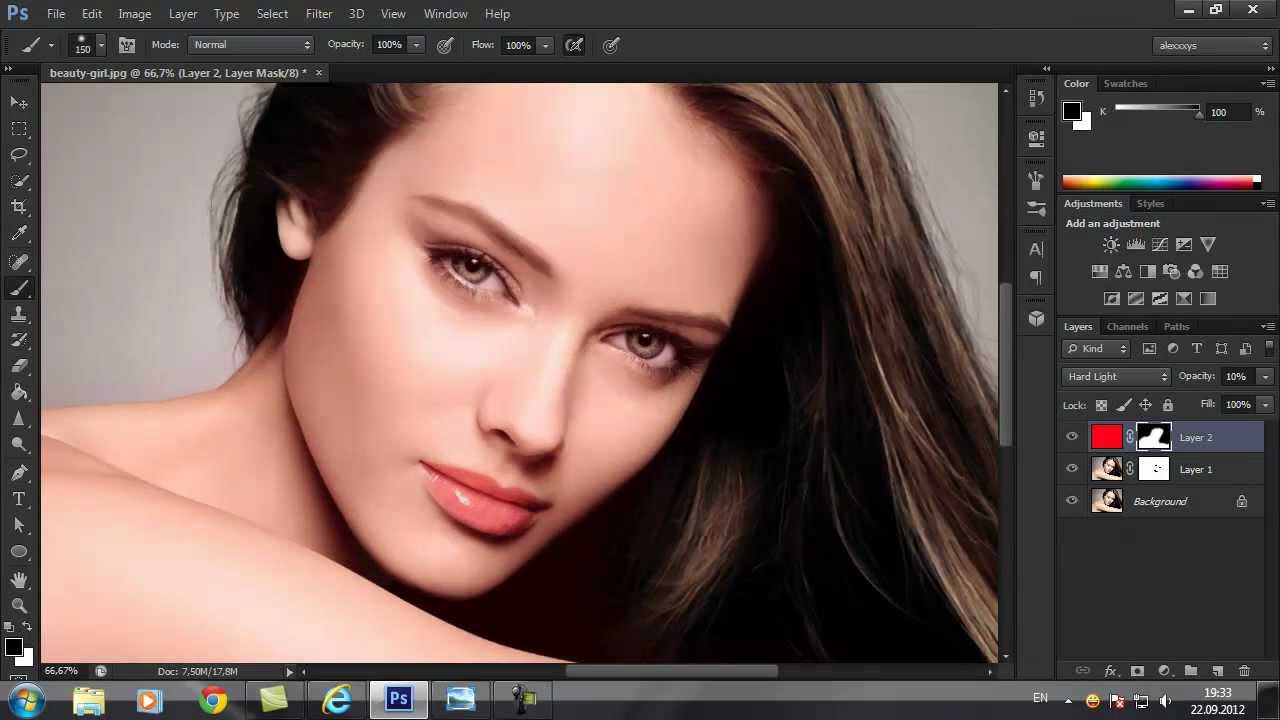This screenshot has height=720, width=1280.
Task: Select the Horizontal Type tool
Action: tap(19, 499)
